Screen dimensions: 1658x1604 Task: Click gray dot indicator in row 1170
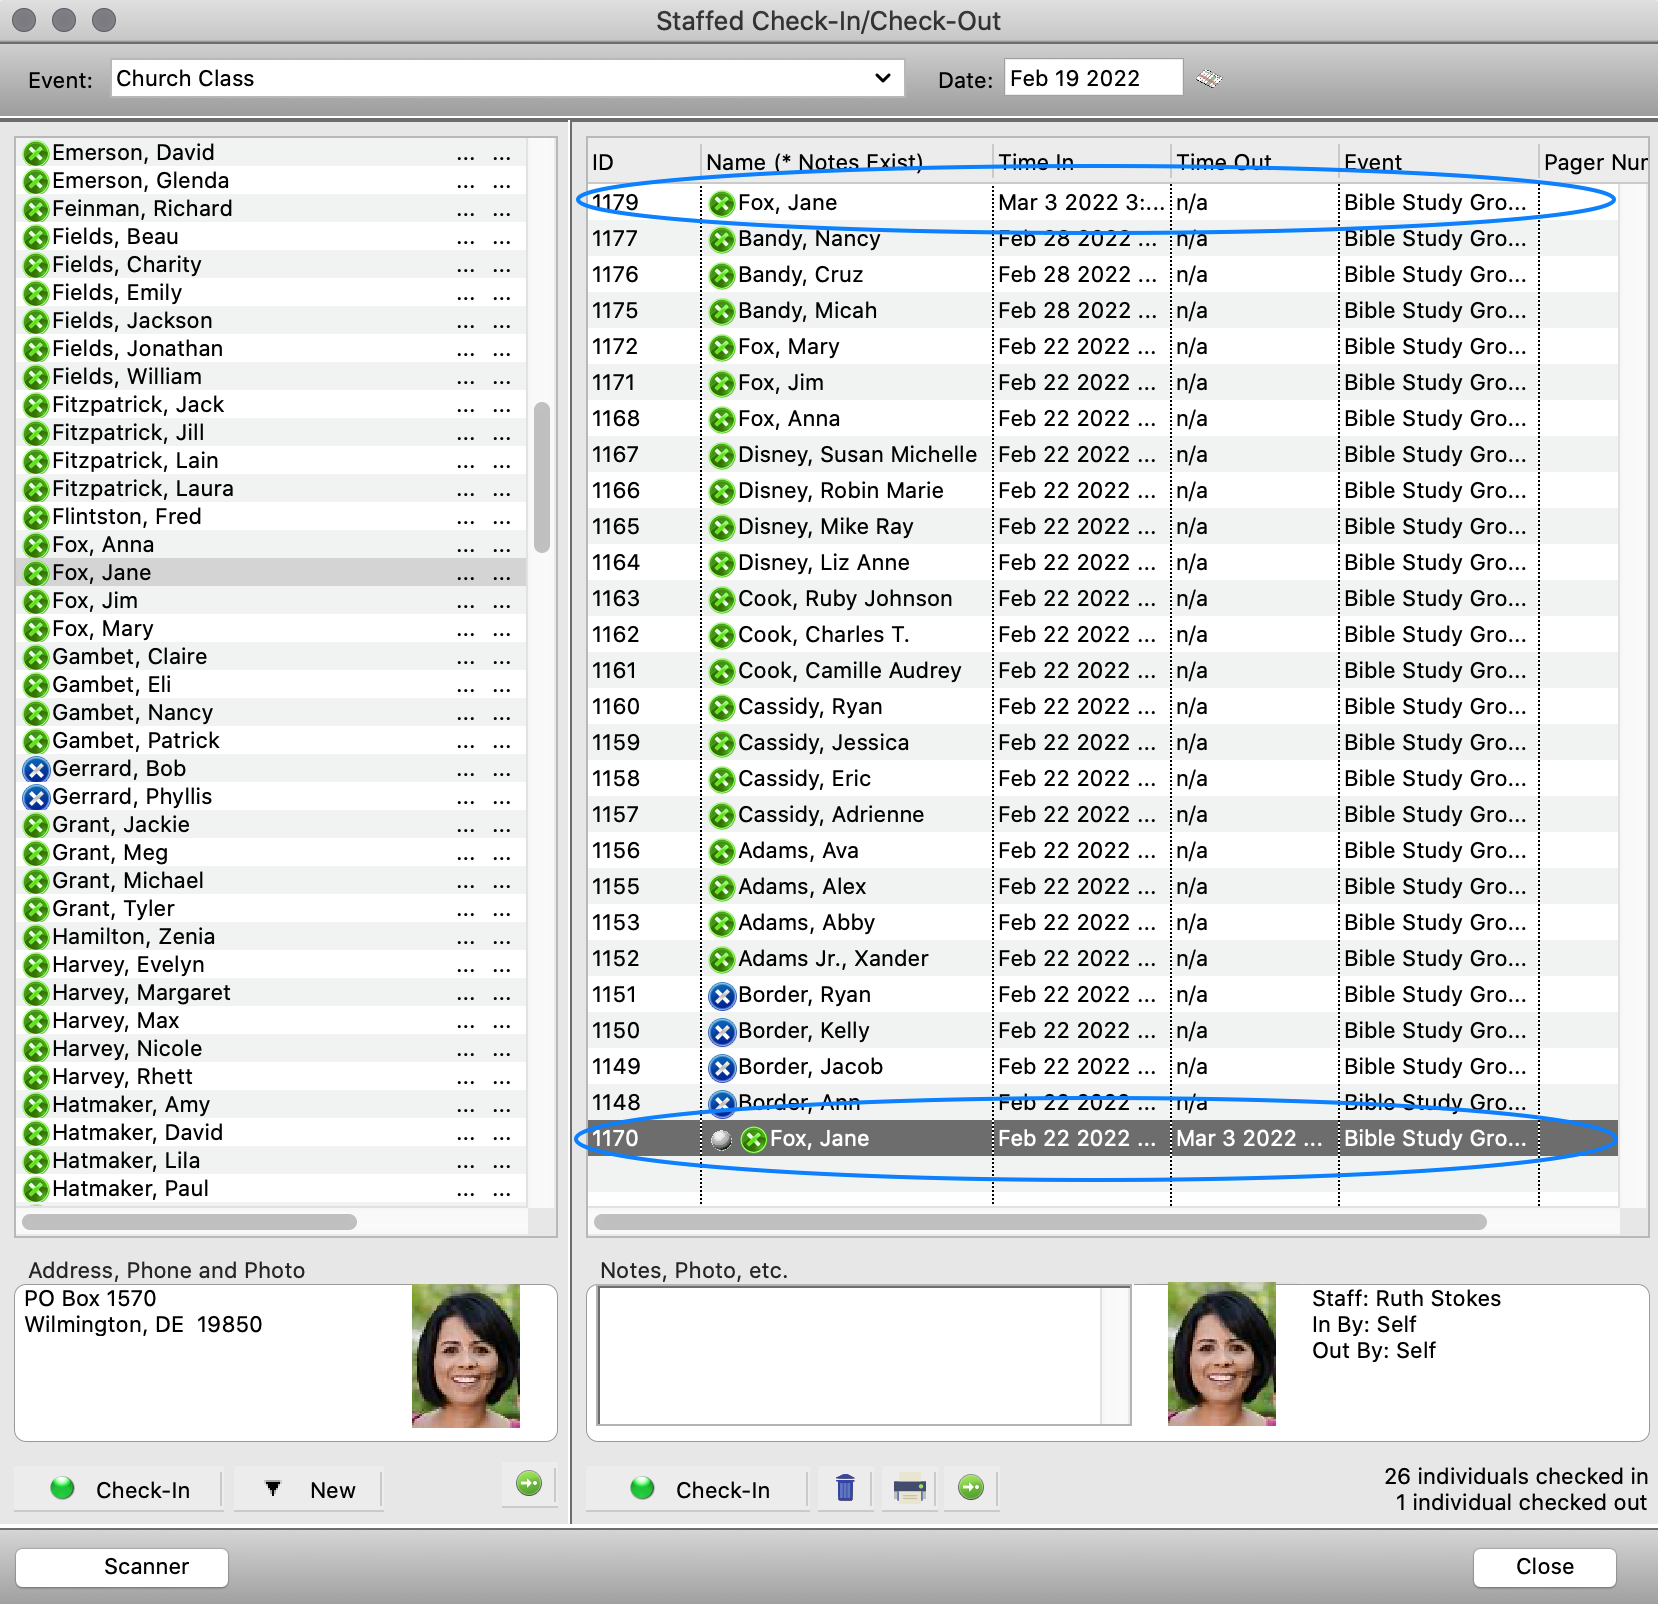pos(720,1139)
